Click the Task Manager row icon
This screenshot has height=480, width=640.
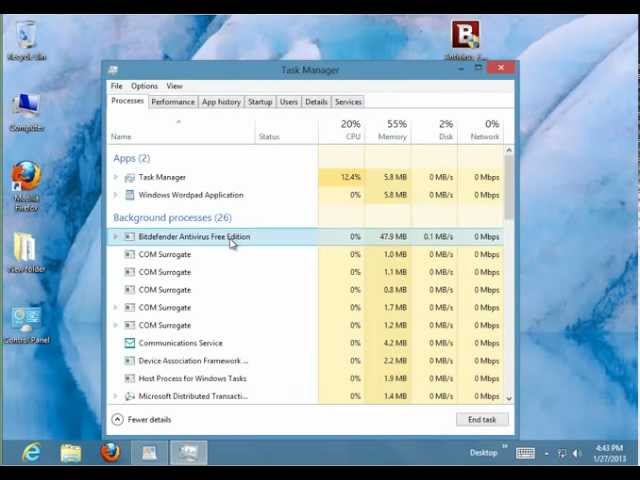click(129, 178)
